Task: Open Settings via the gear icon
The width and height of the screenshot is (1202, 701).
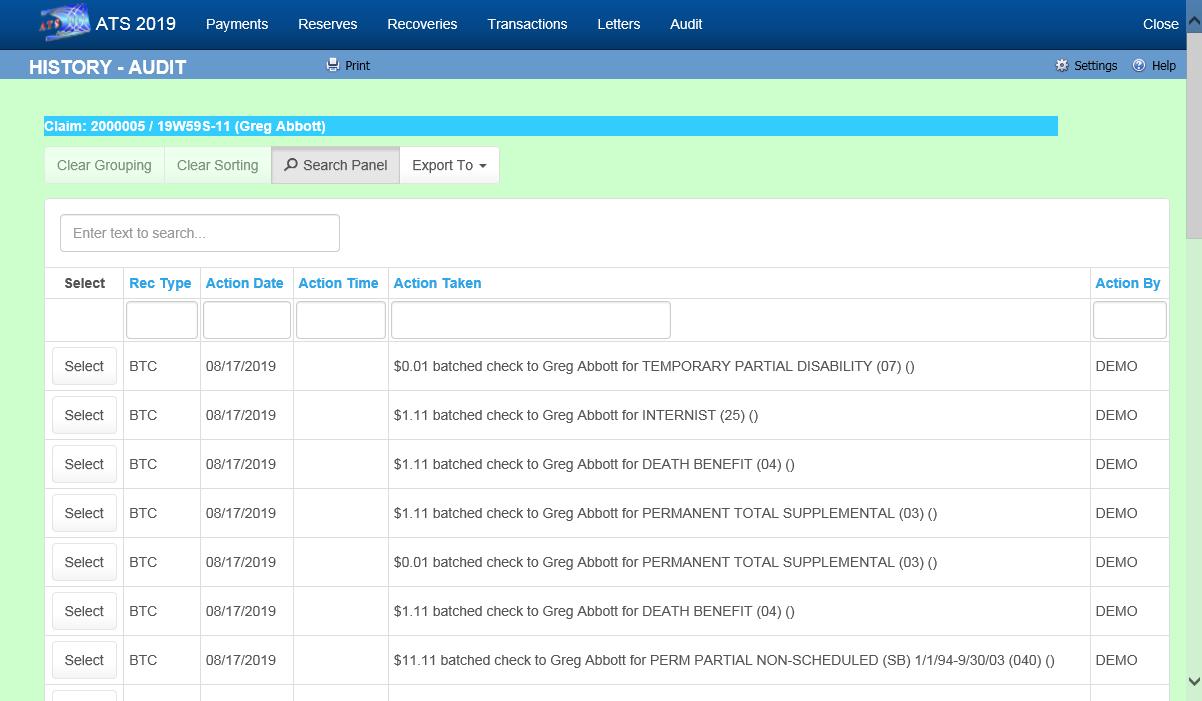Action: 1062,65
